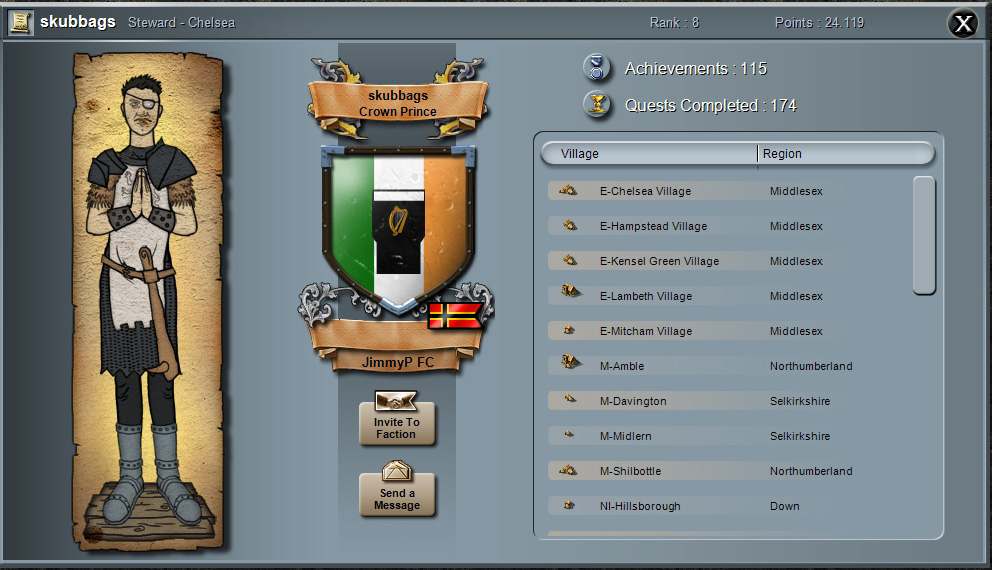
Task: Select NI-Hillsborough village name
Action: pos(640,506)
